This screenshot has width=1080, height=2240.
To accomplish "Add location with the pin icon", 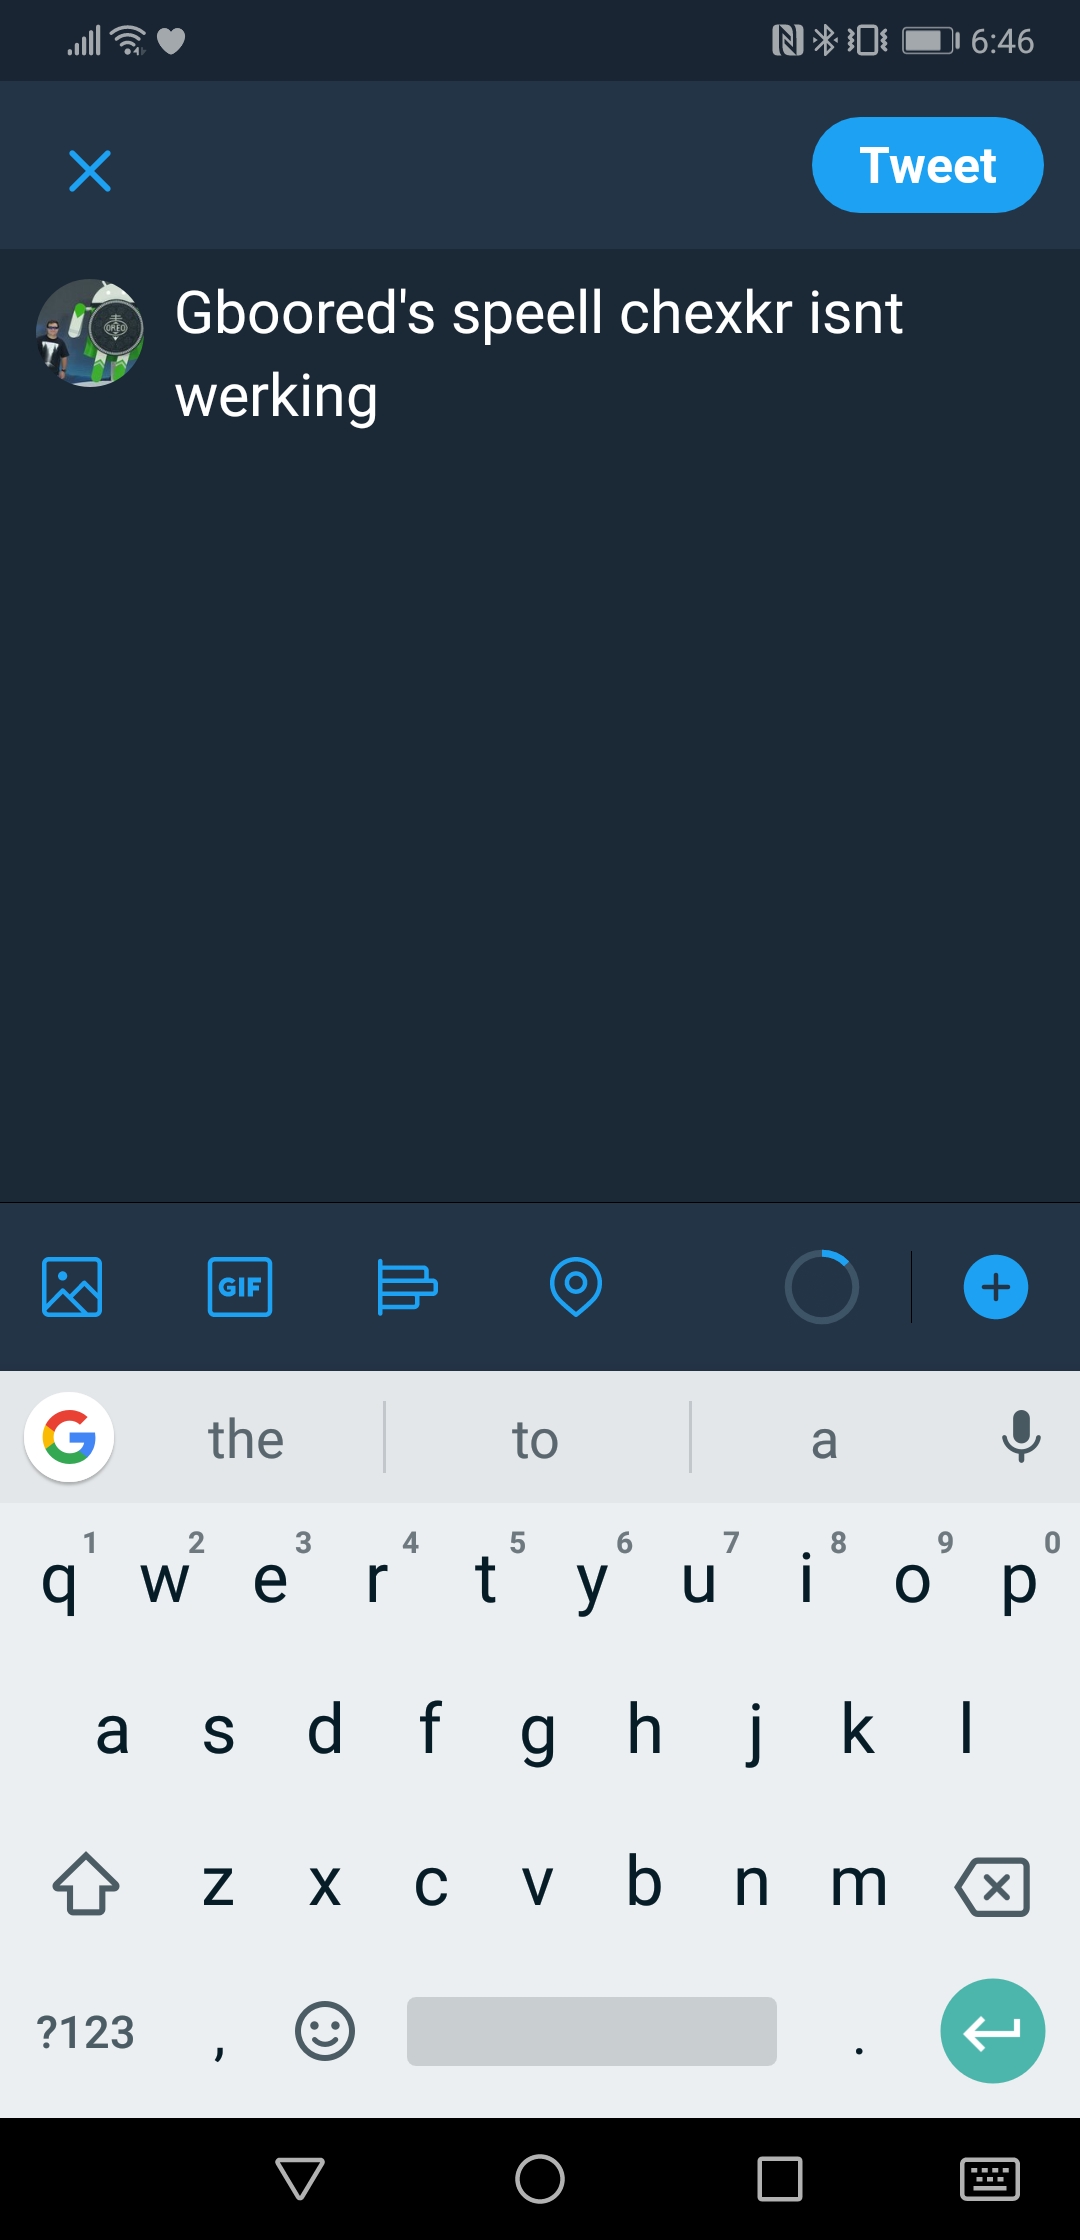I will pyautogui.click(x=576, y=1287).
